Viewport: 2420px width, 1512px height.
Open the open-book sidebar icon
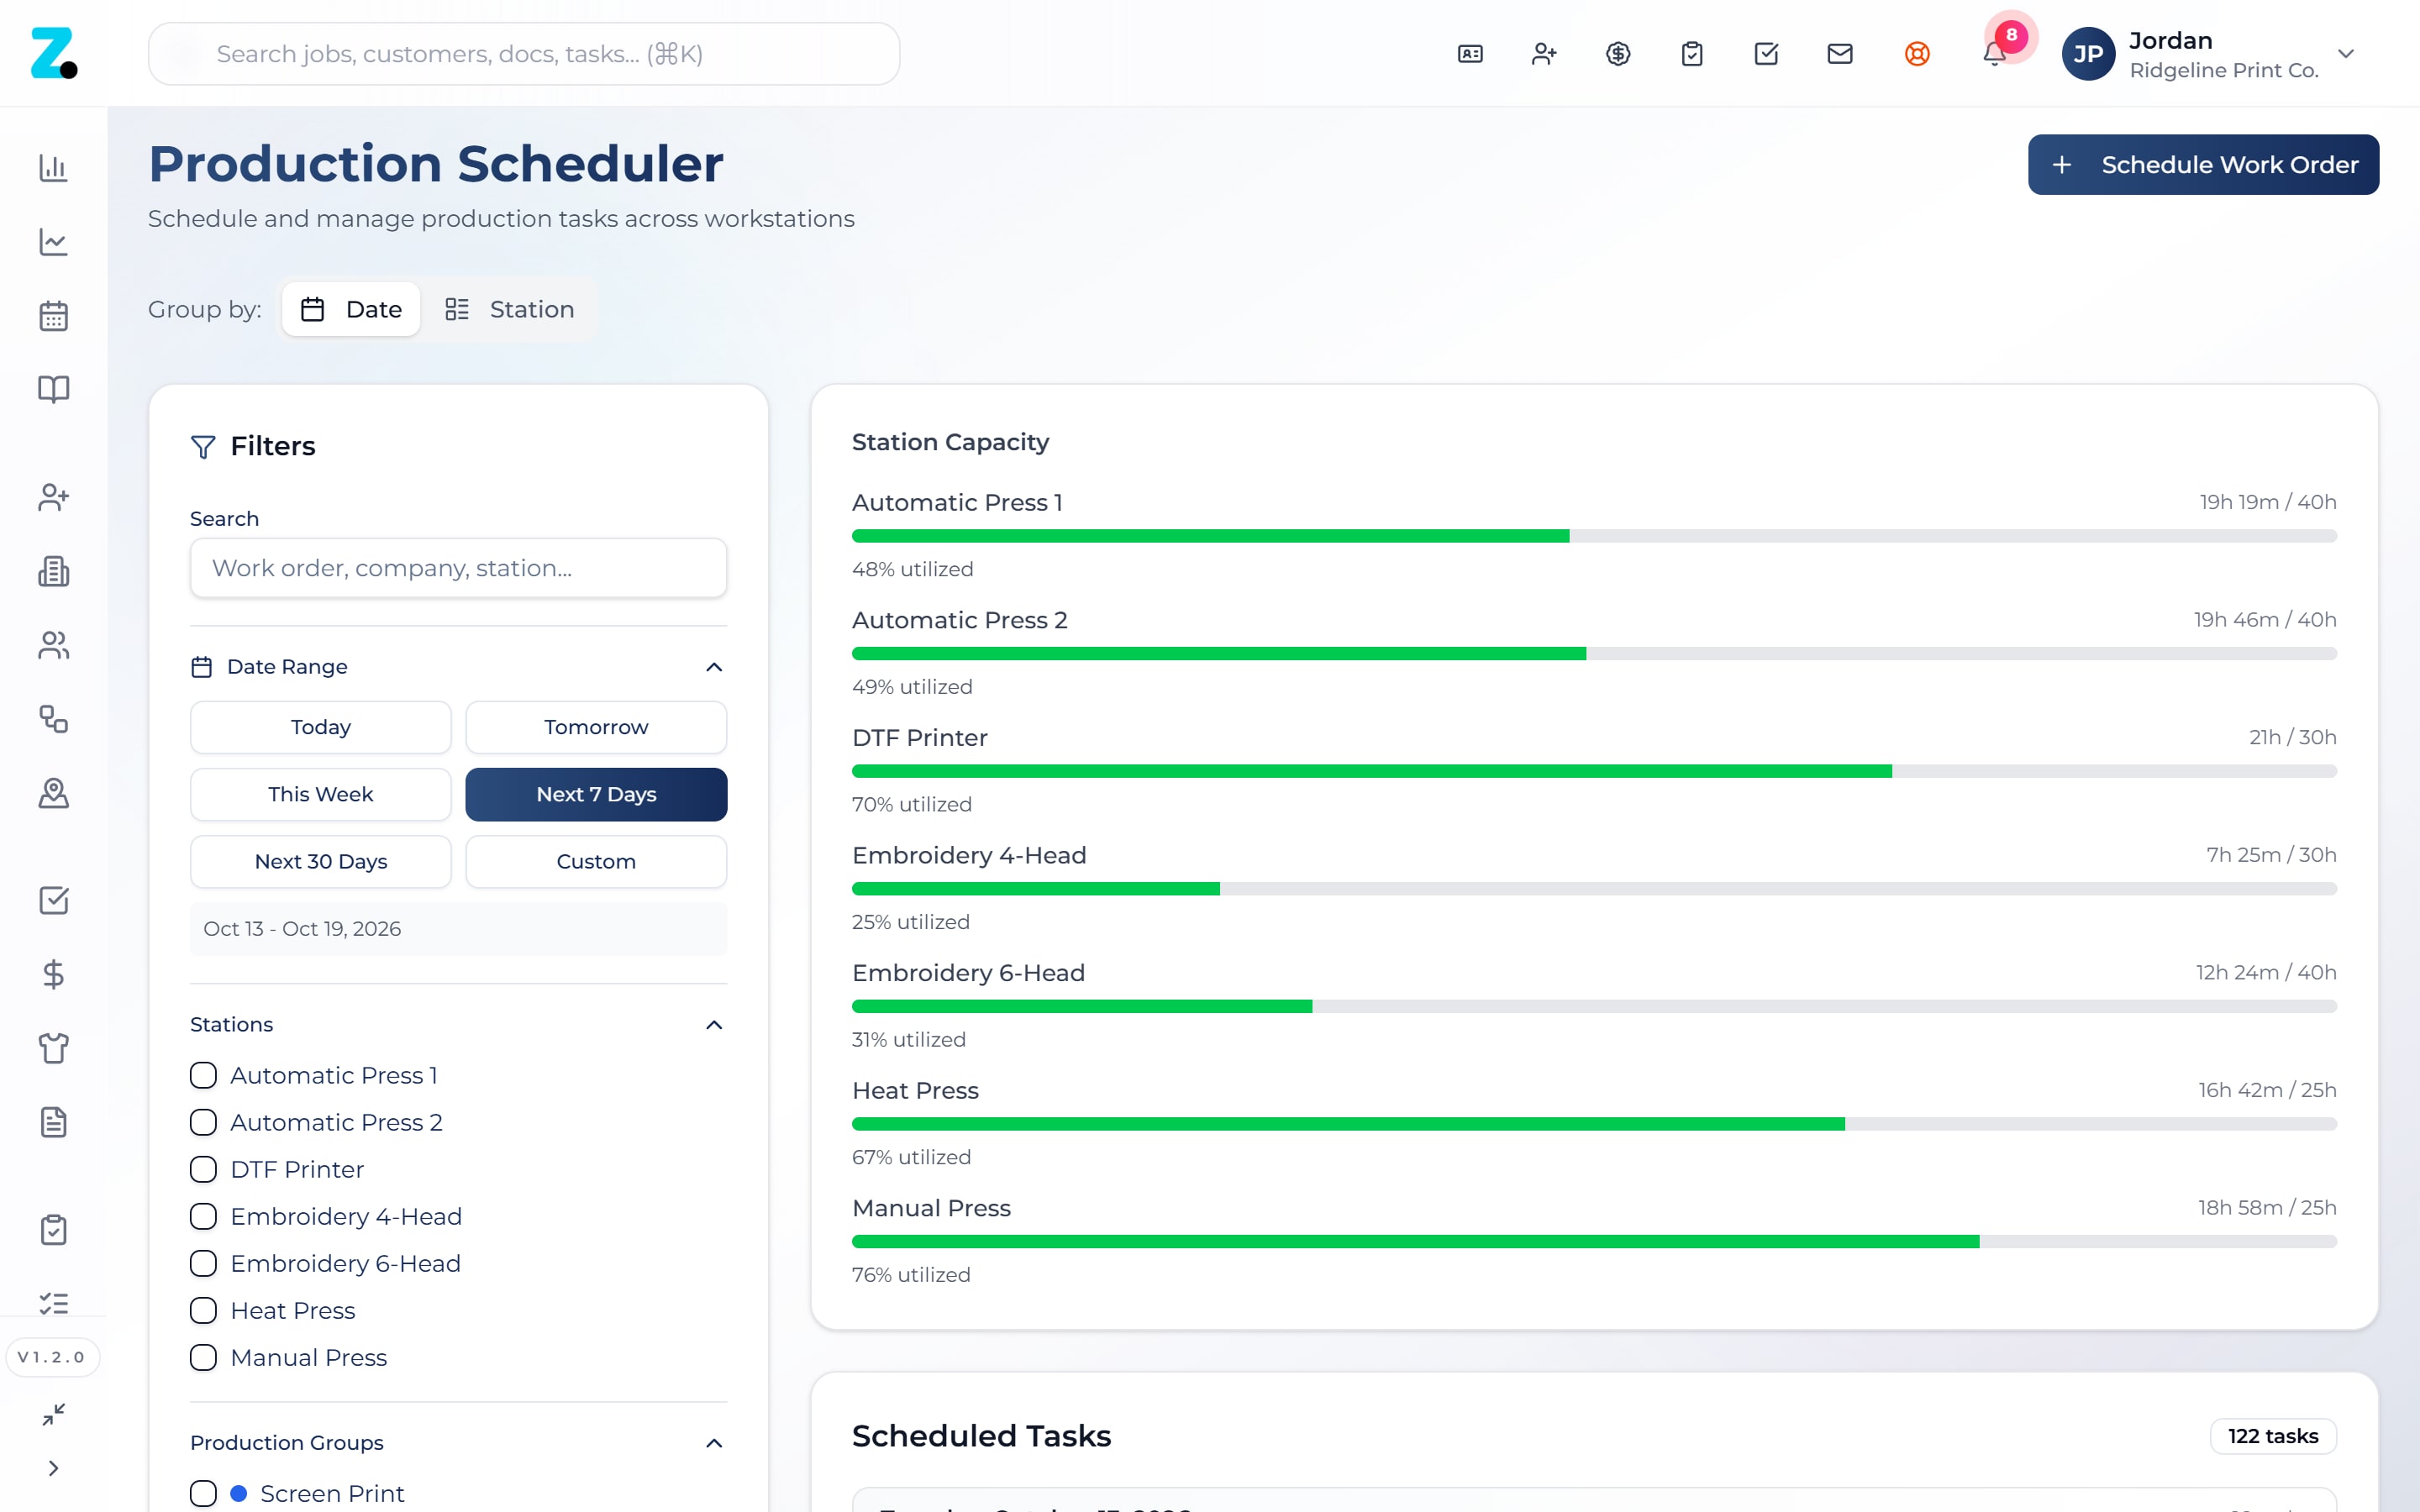(54, 390)
